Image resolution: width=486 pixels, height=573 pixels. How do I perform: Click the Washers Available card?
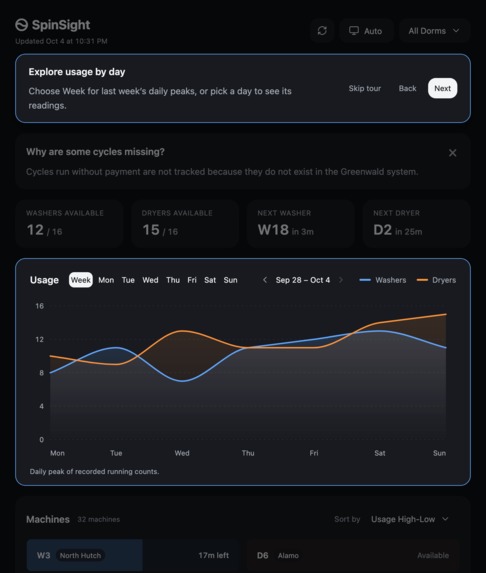69,223
